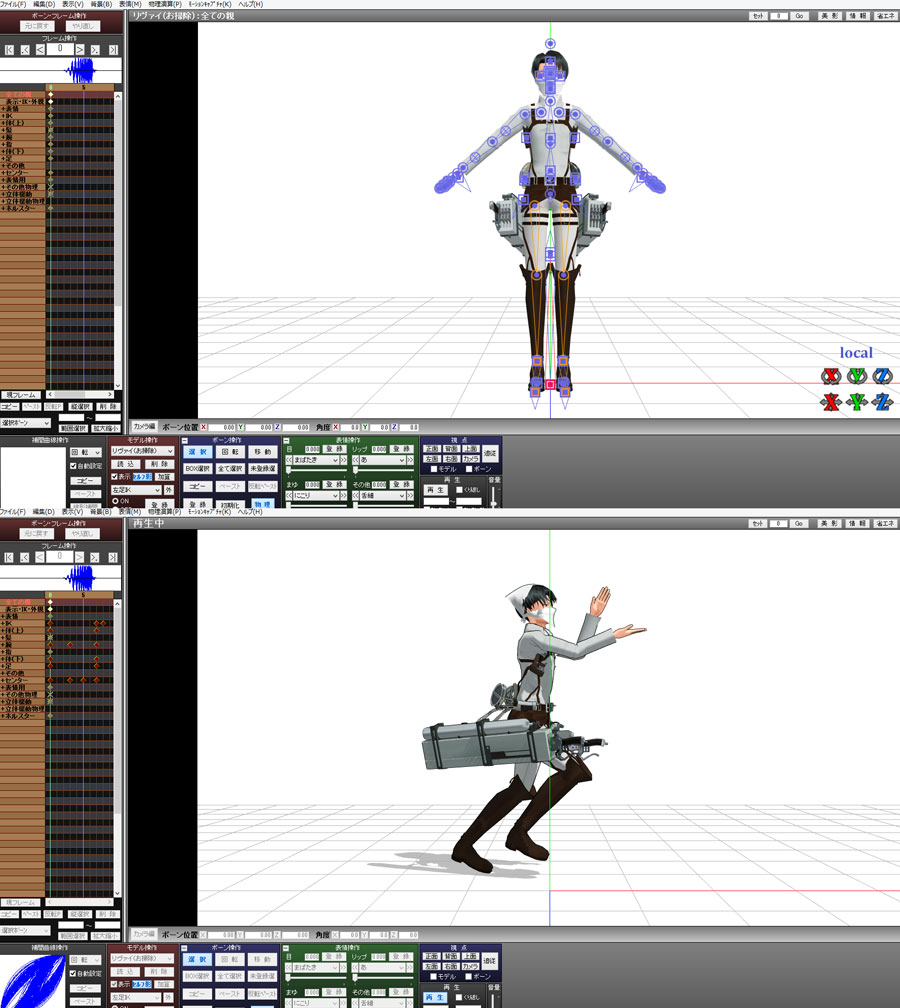Click リップ morph slider in top window
Screen dimensions: 900x1008
click(382, 470)
